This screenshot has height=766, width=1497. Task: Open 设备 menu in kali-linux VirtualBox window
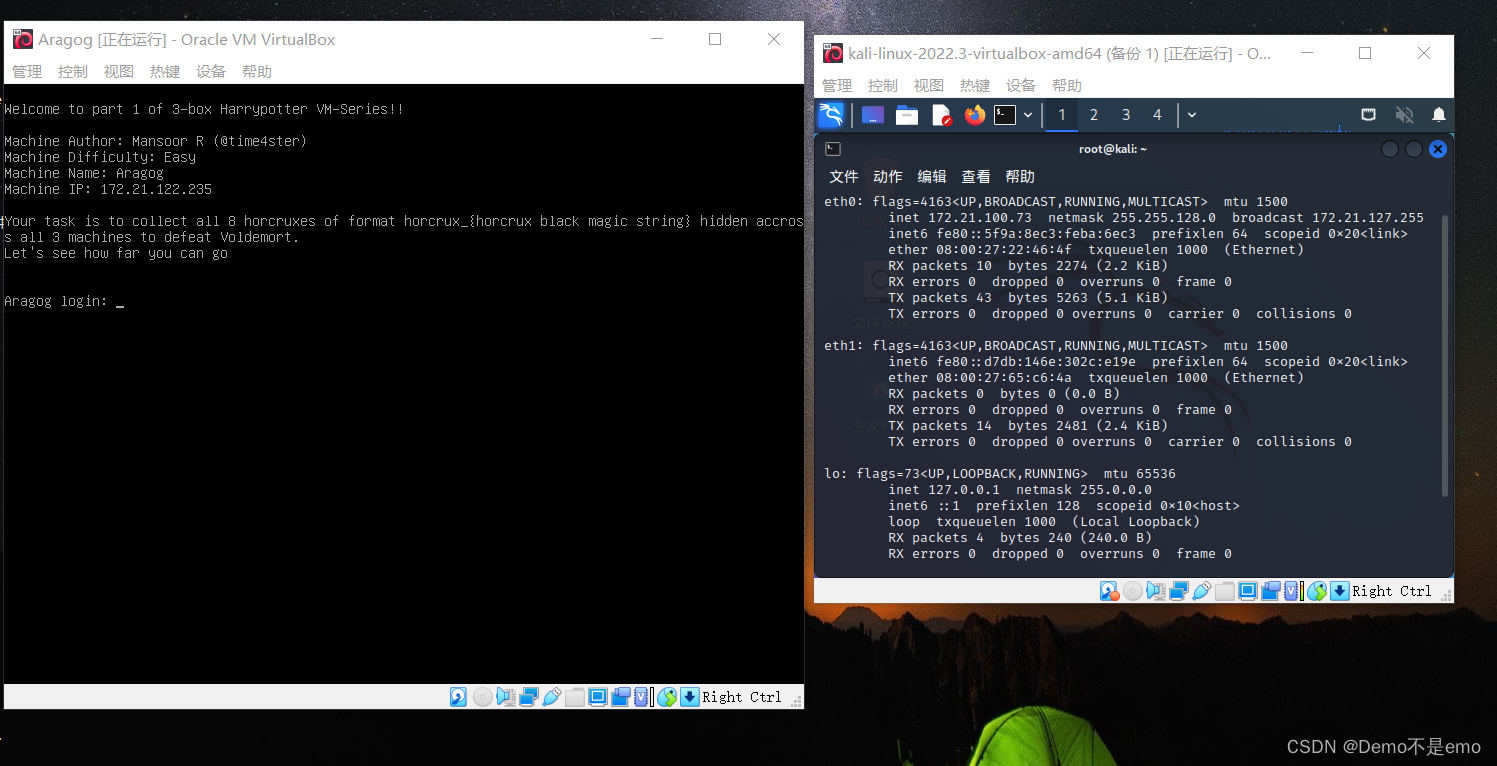tap(1021, 86)
